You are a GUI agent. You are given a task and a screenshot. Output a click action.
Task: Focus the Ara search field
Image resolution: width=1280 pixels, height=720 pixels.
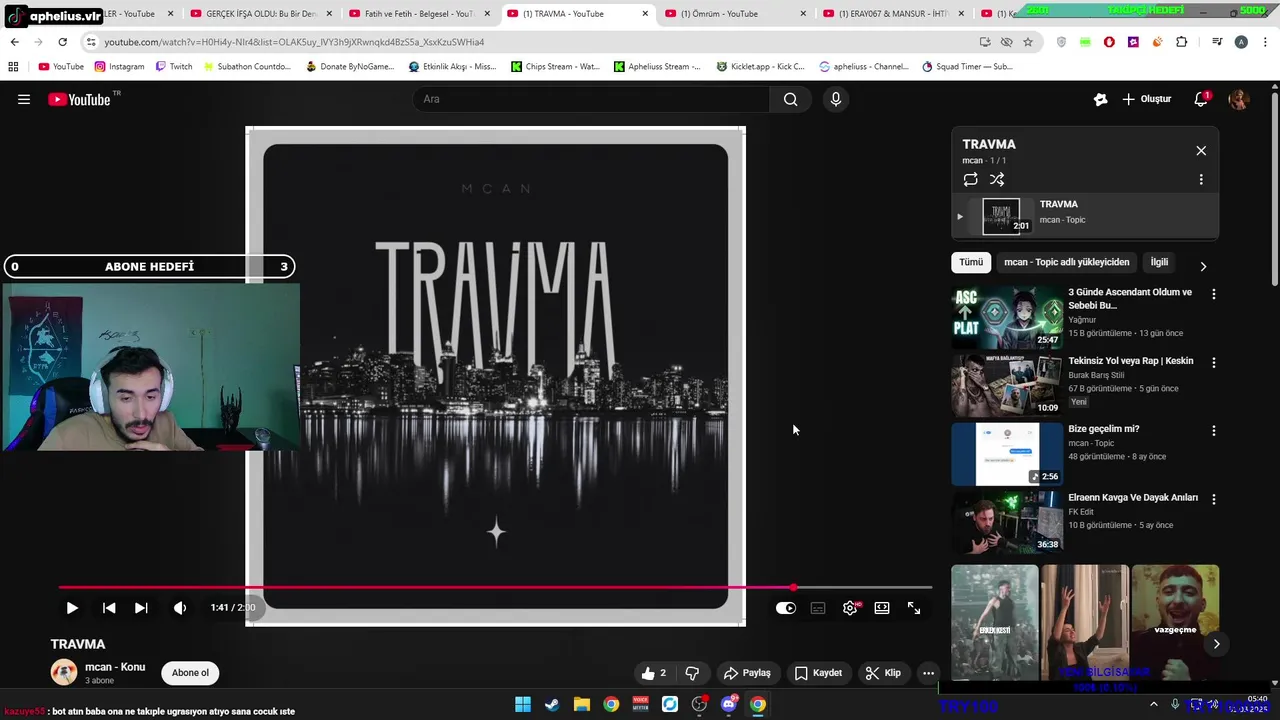click(x=591, y=99)
